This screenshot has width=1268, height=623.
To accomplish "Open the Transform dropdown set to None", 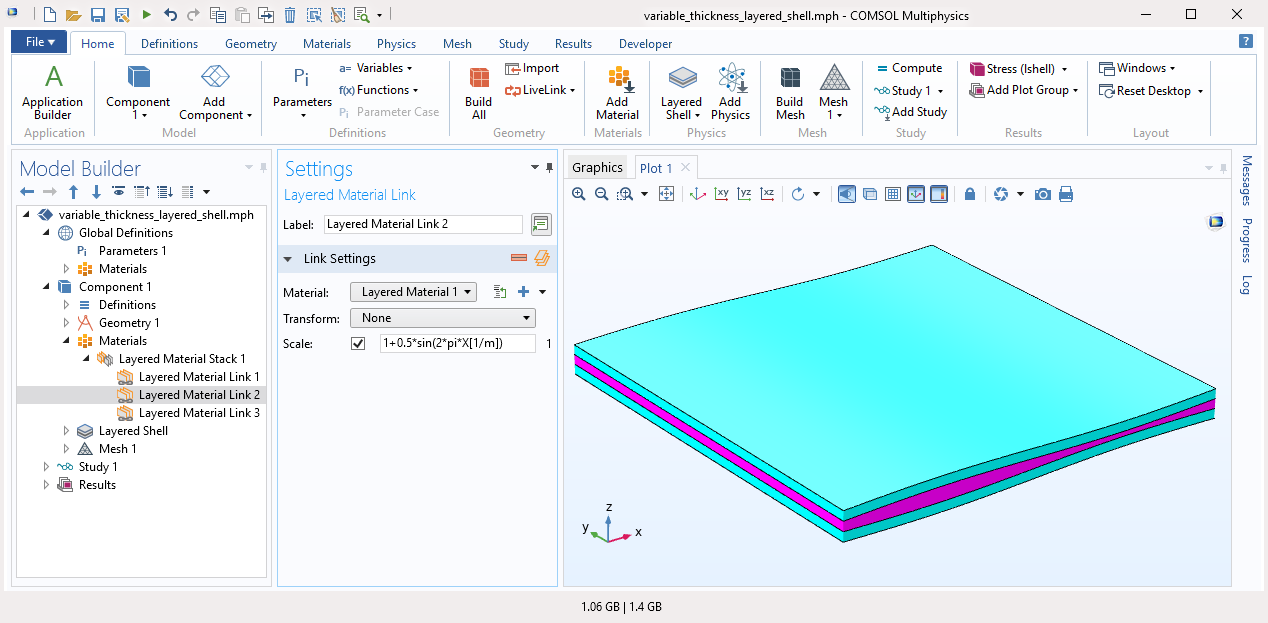I will (442, 318).
